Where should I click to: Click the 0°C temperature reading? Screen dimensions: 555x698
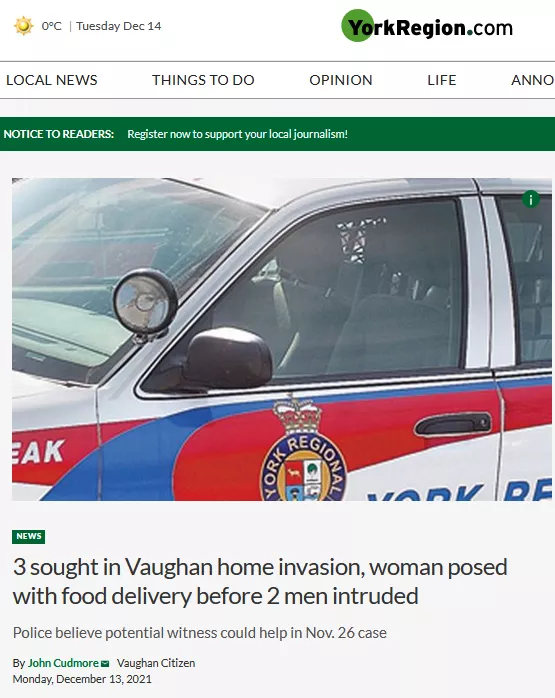52,26
